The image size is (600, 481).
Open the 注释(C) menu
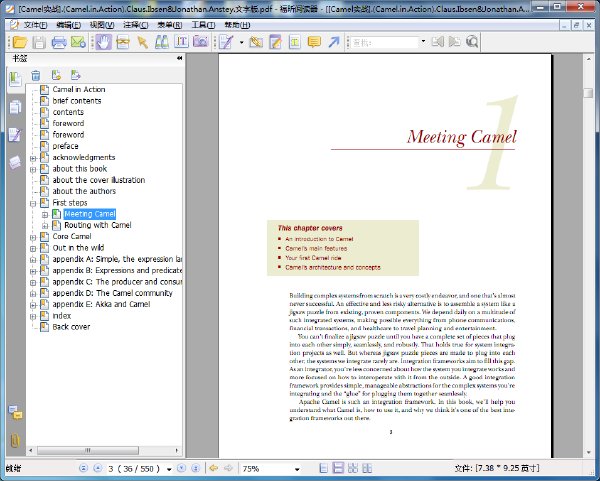point(136,25)
